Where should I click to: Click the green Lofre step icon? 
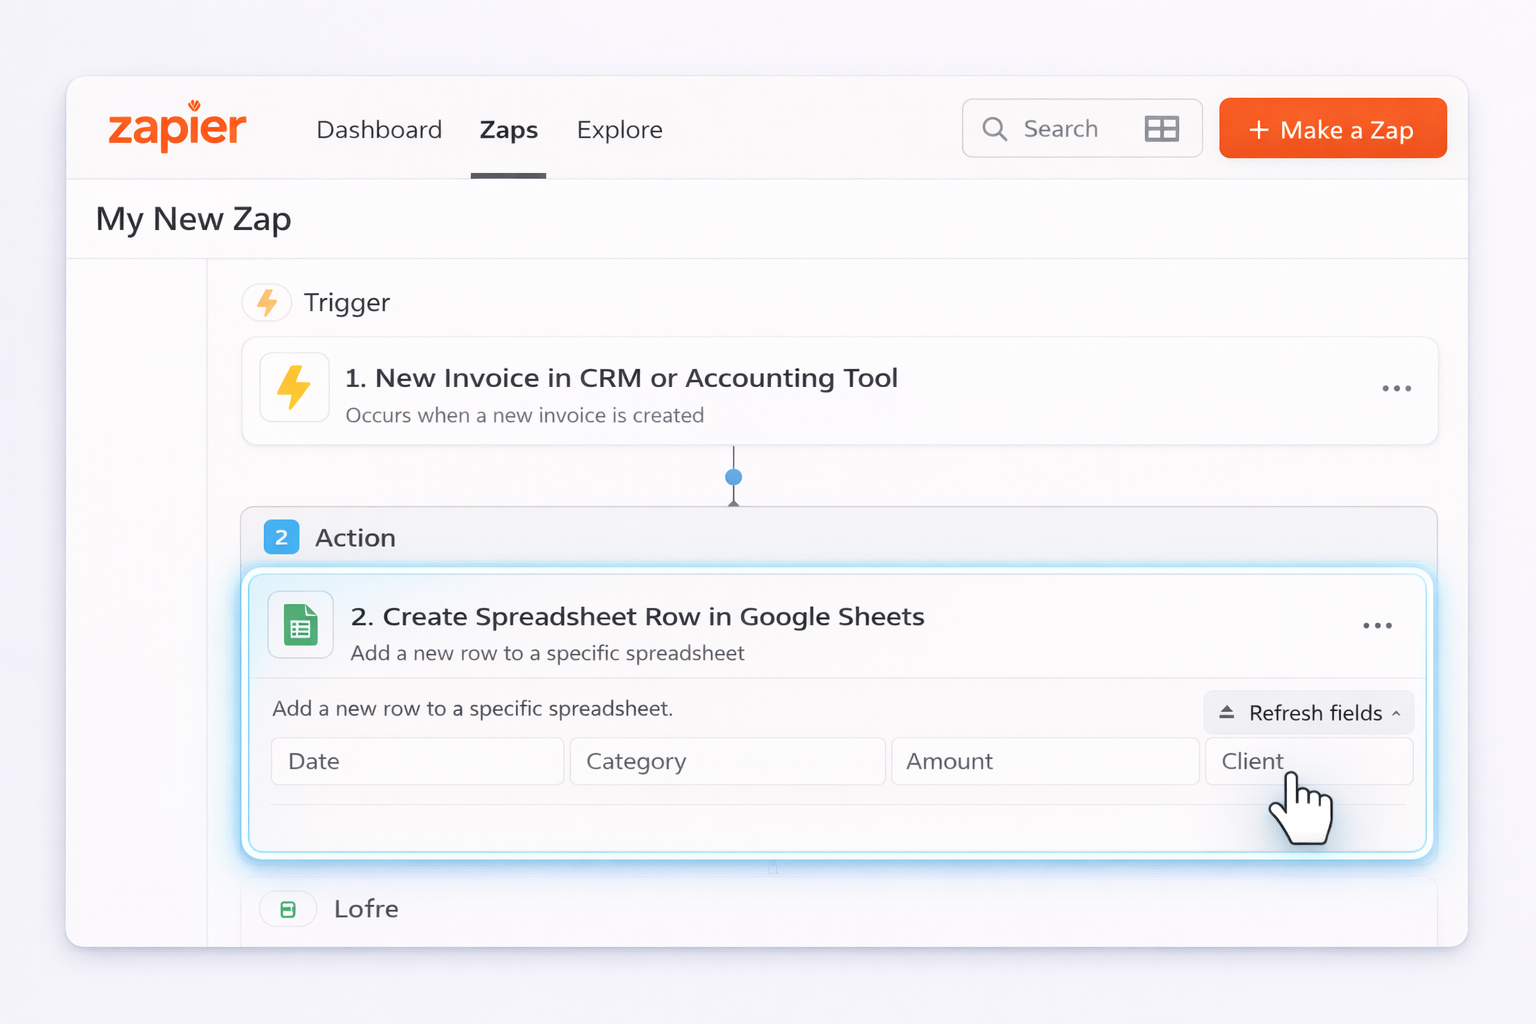click(x=288, y=909)
